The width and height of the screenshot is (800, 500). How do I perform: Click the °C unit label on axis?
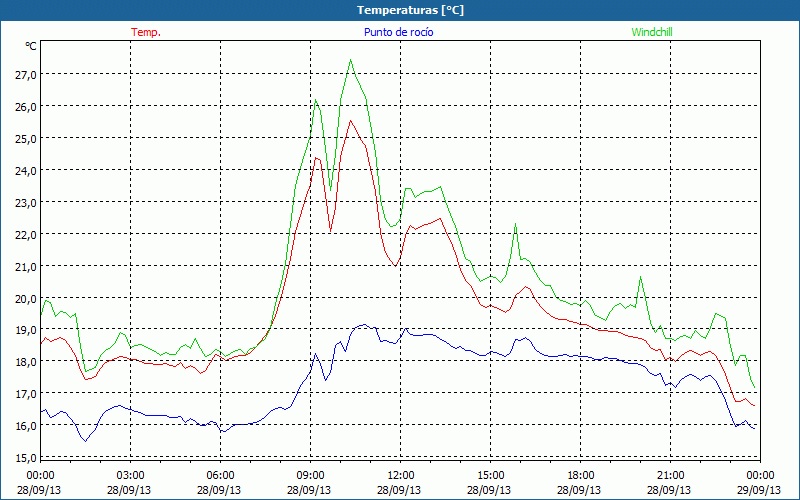pyautogui.click(x=31, y=46)
